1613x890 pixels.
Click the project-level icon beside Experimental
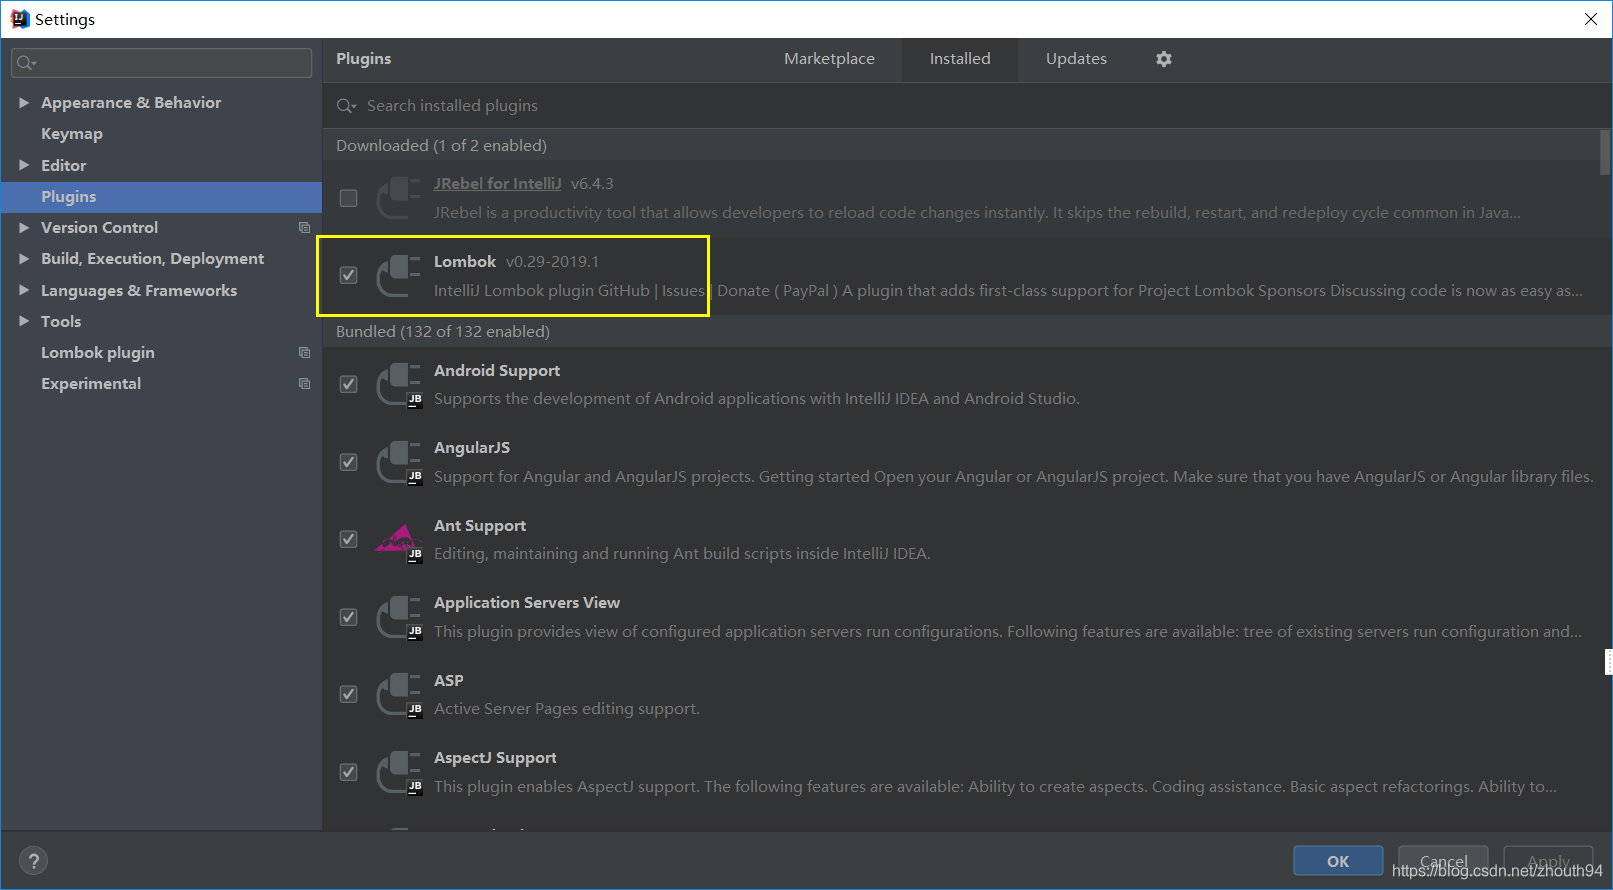point(304,384)
